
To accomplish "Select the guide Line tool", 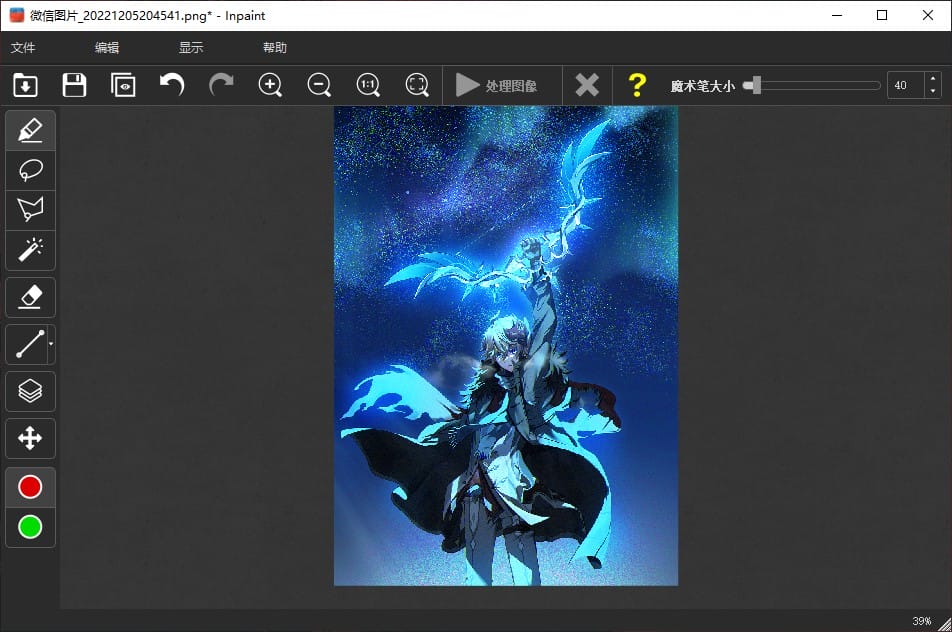I will (27, 344).
